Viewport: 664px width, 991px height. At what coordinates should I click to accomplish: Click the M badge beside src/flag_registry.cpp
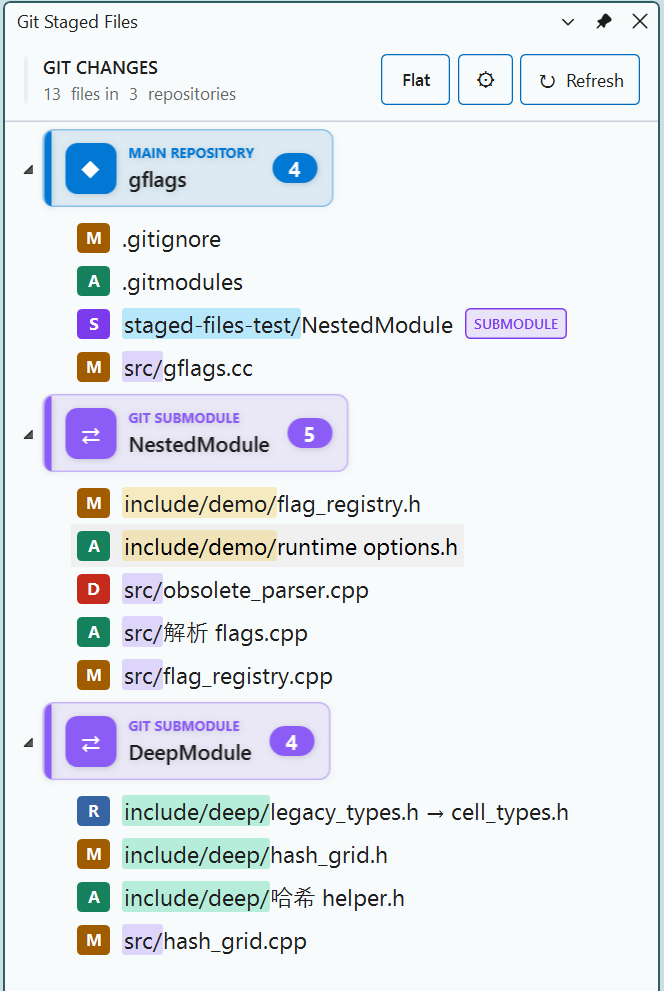coord(94,675)
